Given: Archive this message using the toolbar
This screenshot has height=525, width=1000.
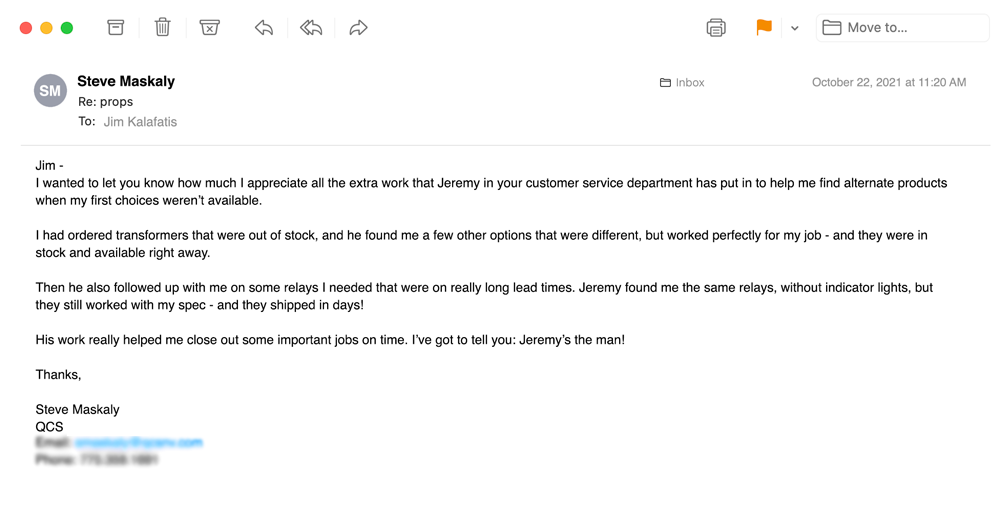Looking at the screenshot, I should (116, 28).
